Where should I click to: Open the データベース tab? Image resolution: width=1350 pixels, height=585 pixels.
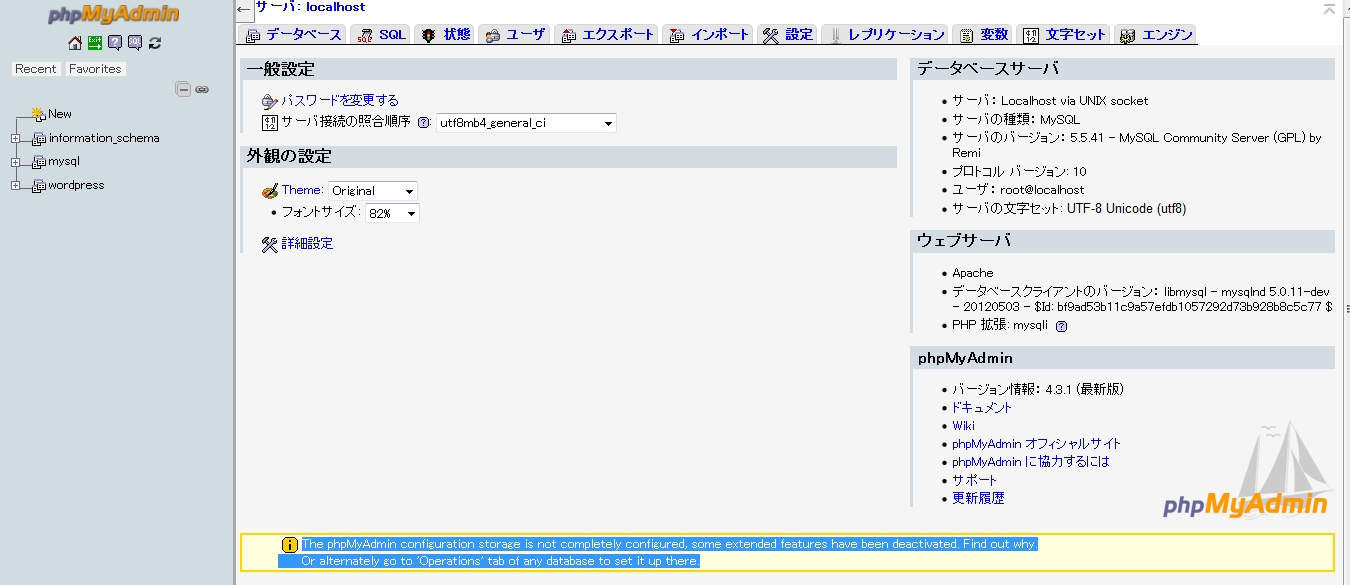coord(294,35)
